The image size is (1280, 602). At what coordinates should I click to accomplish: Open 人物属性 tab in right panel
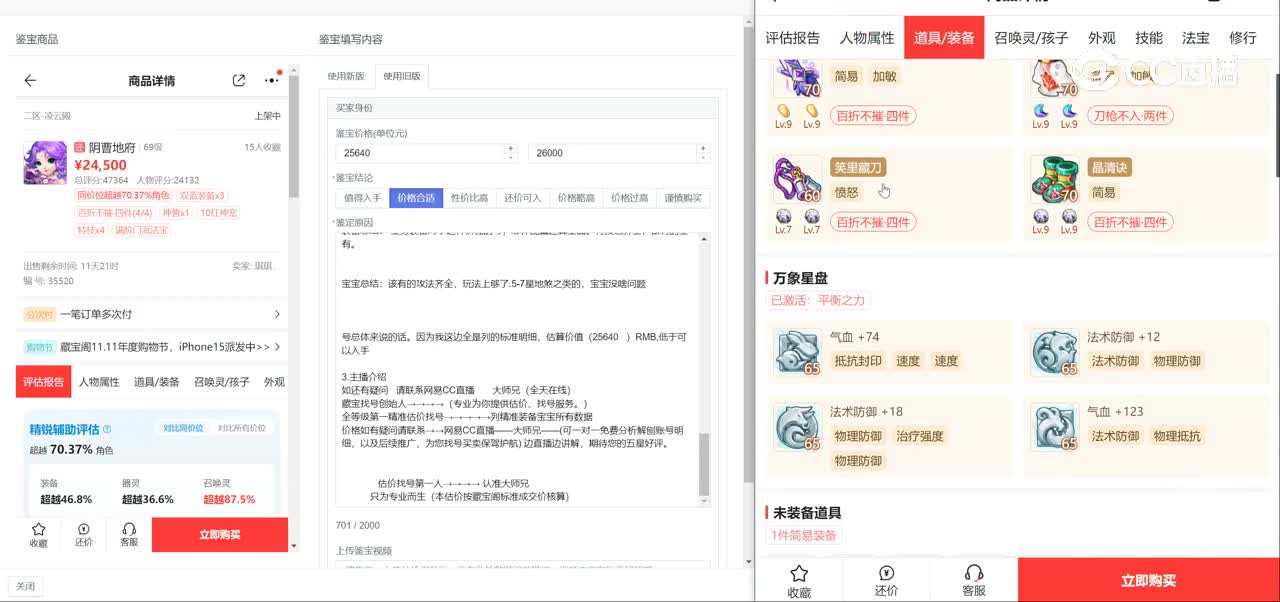[867, 38]
